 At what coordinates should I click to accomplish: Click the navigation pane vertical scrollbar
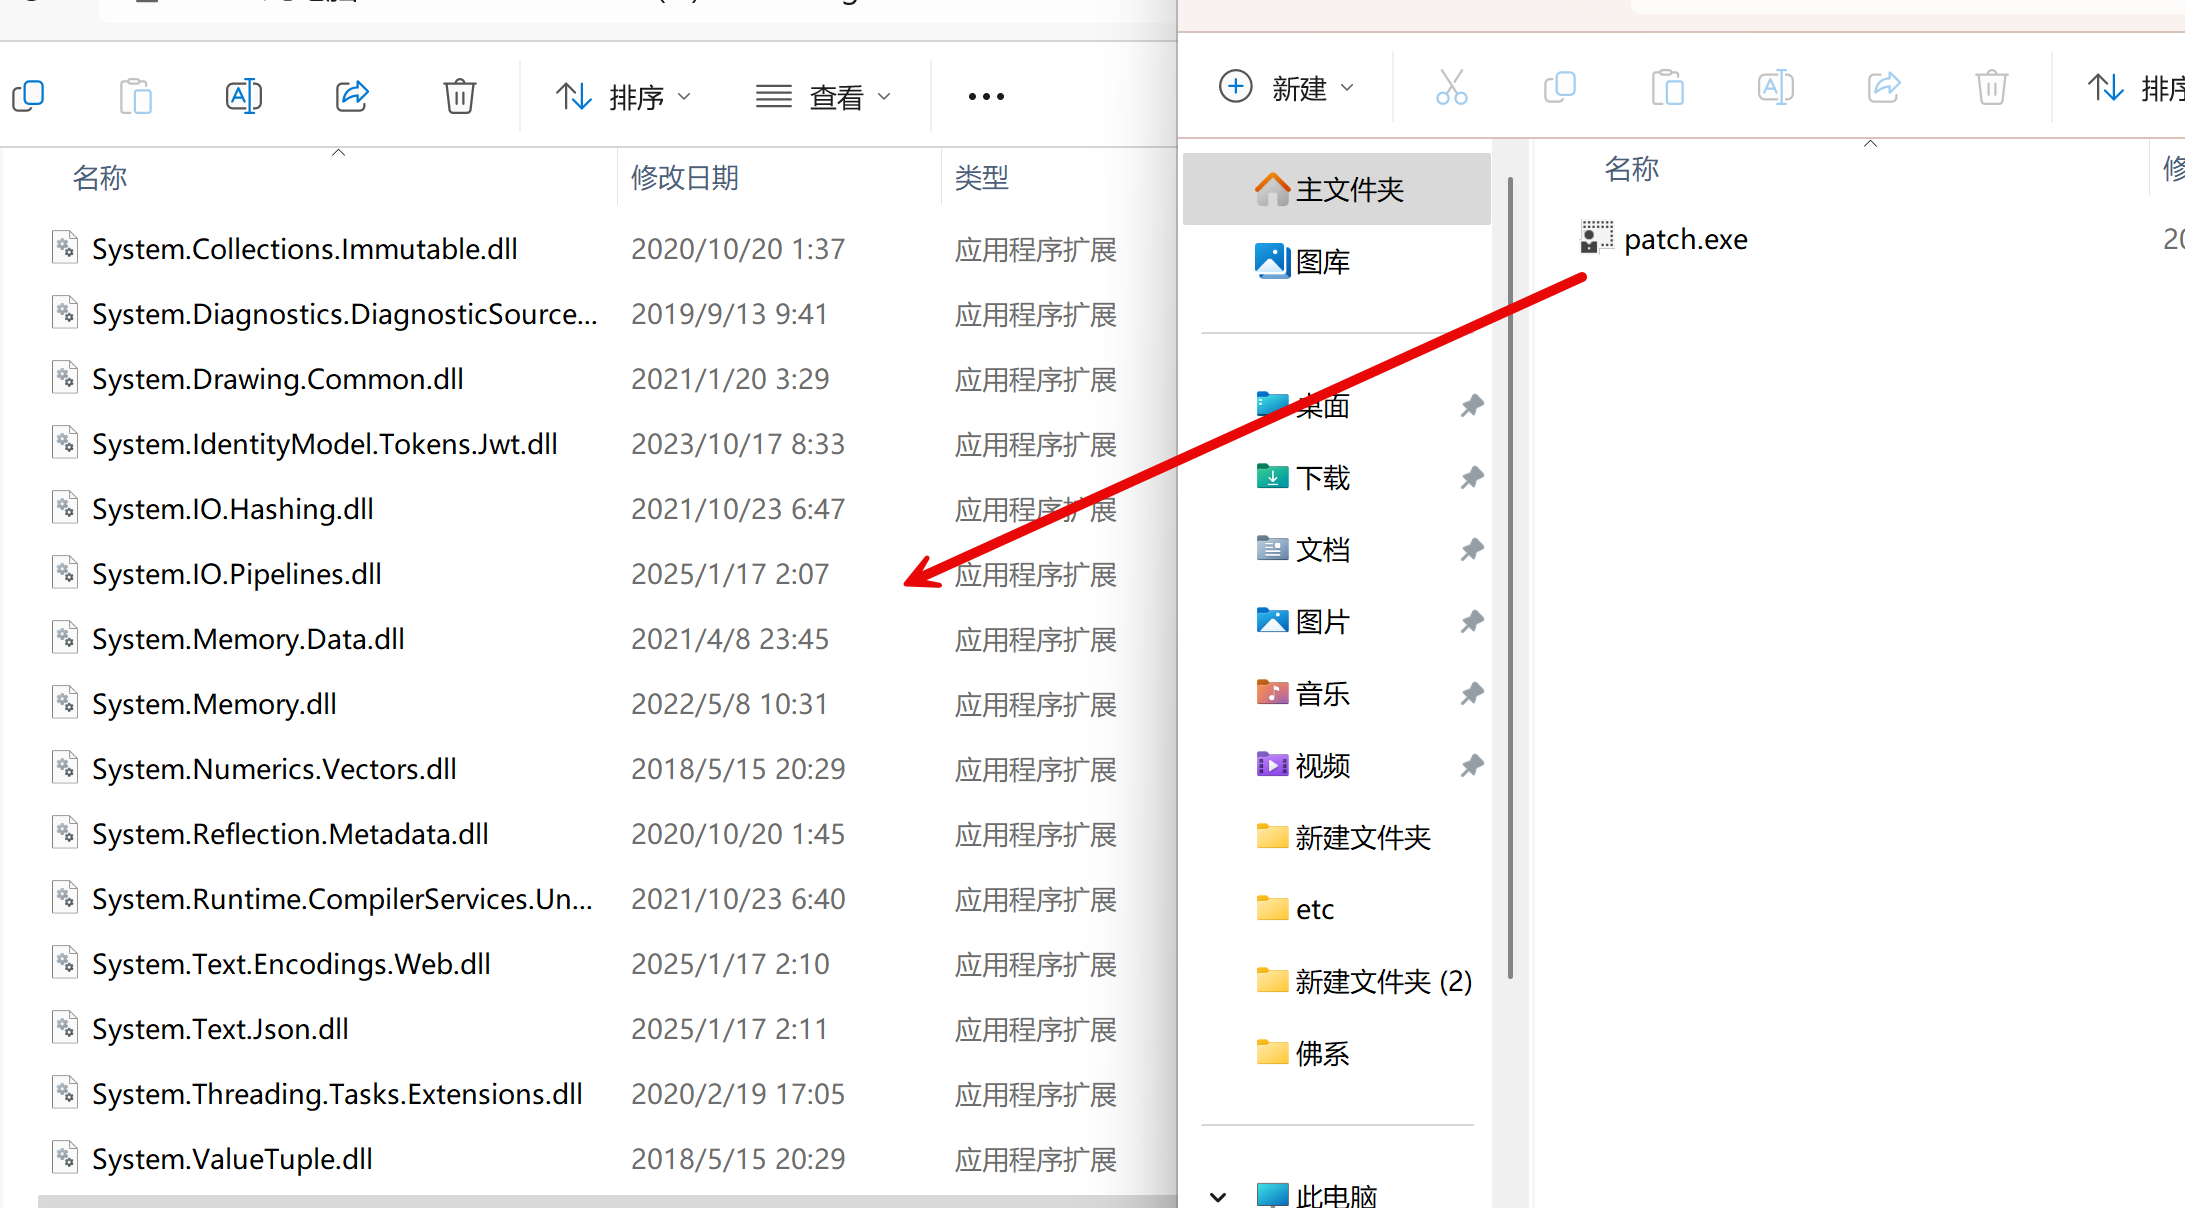[x=1509, y=580]
